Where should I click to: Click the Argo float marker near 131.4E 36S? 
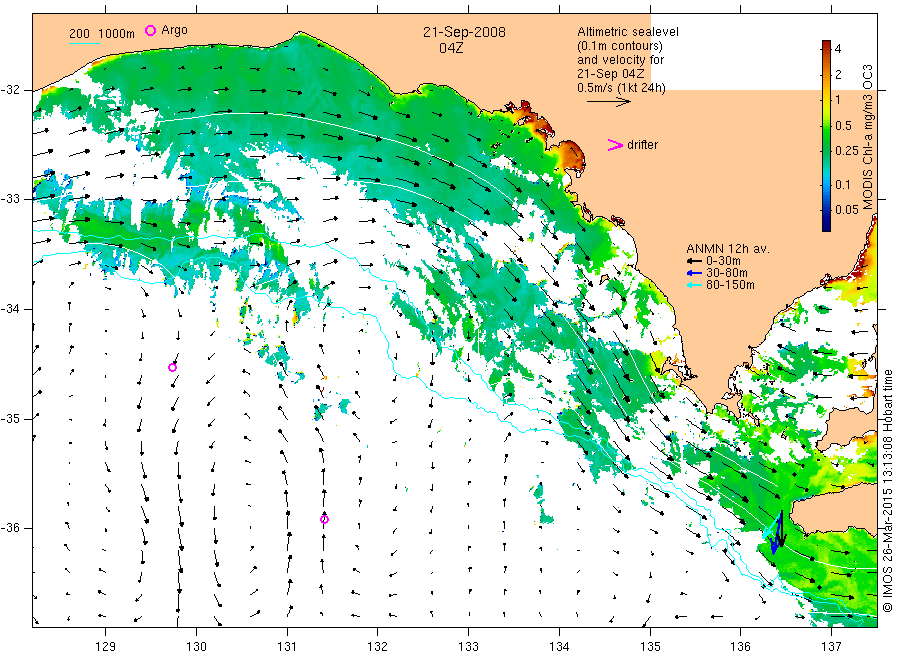point(324,519)
